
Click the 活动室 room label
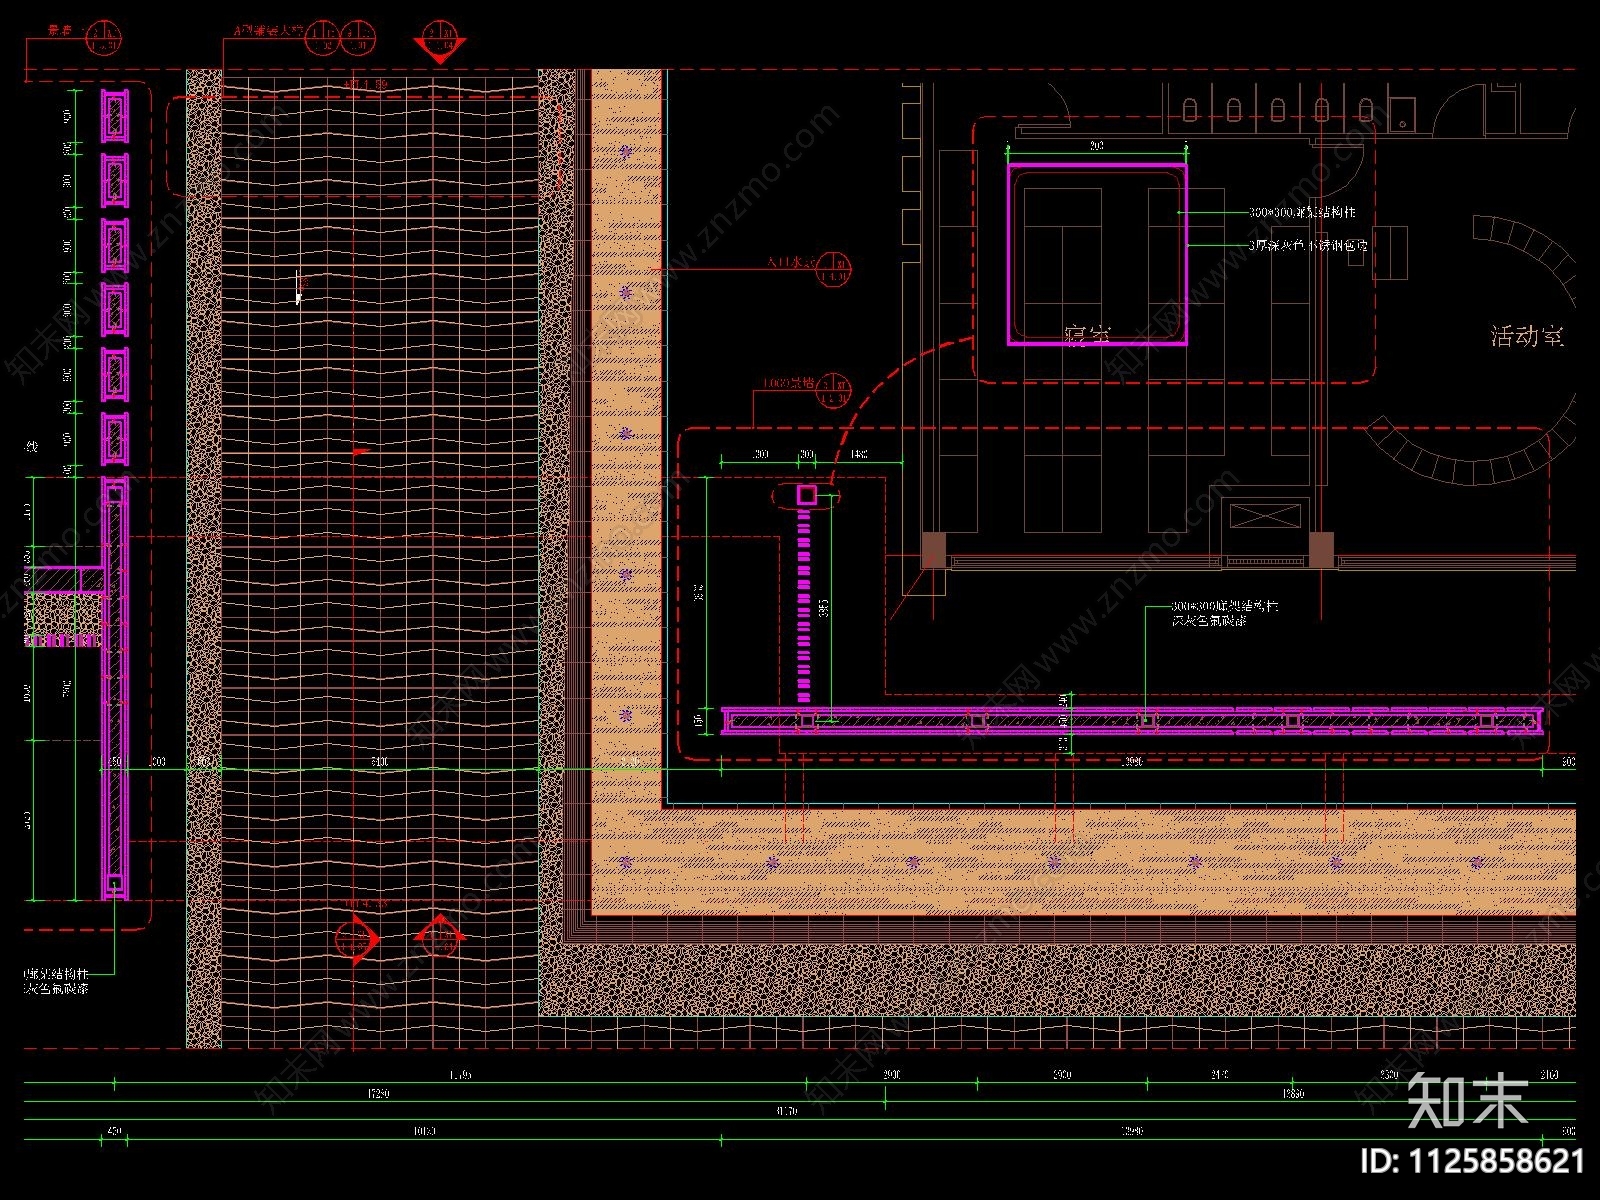tap(1526, 336)
